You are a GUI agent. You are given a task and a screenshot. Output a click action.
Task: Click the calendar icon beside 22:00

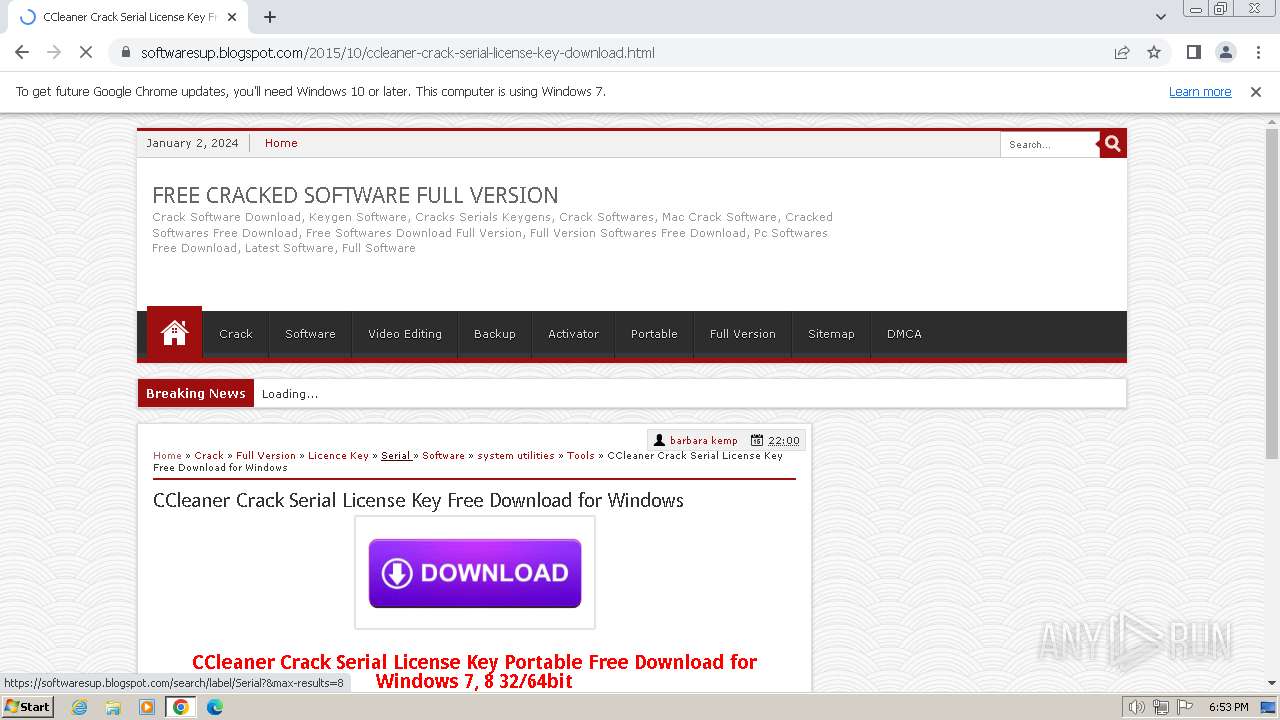pos(757,440)
